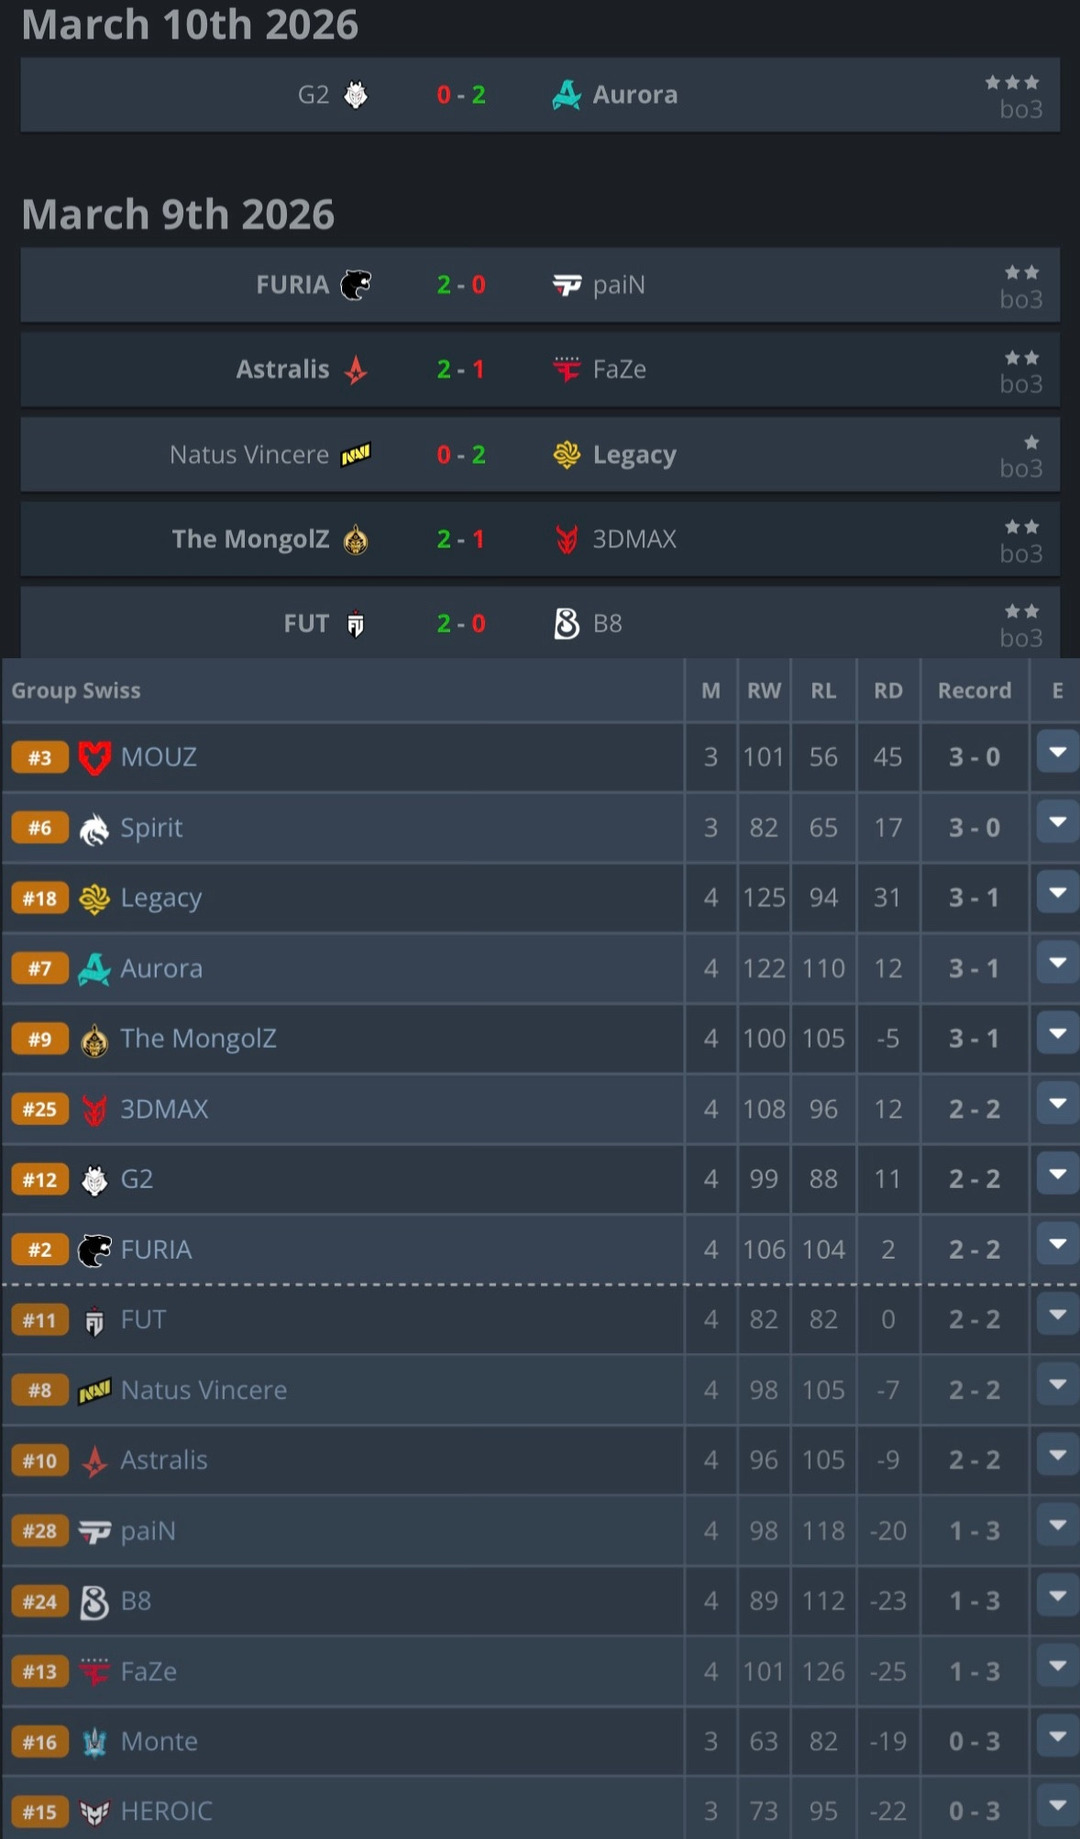Click the 3DMAX team name in standings
Viewport: 1080px width, 1839px height.
click(x=164, y=1109)
